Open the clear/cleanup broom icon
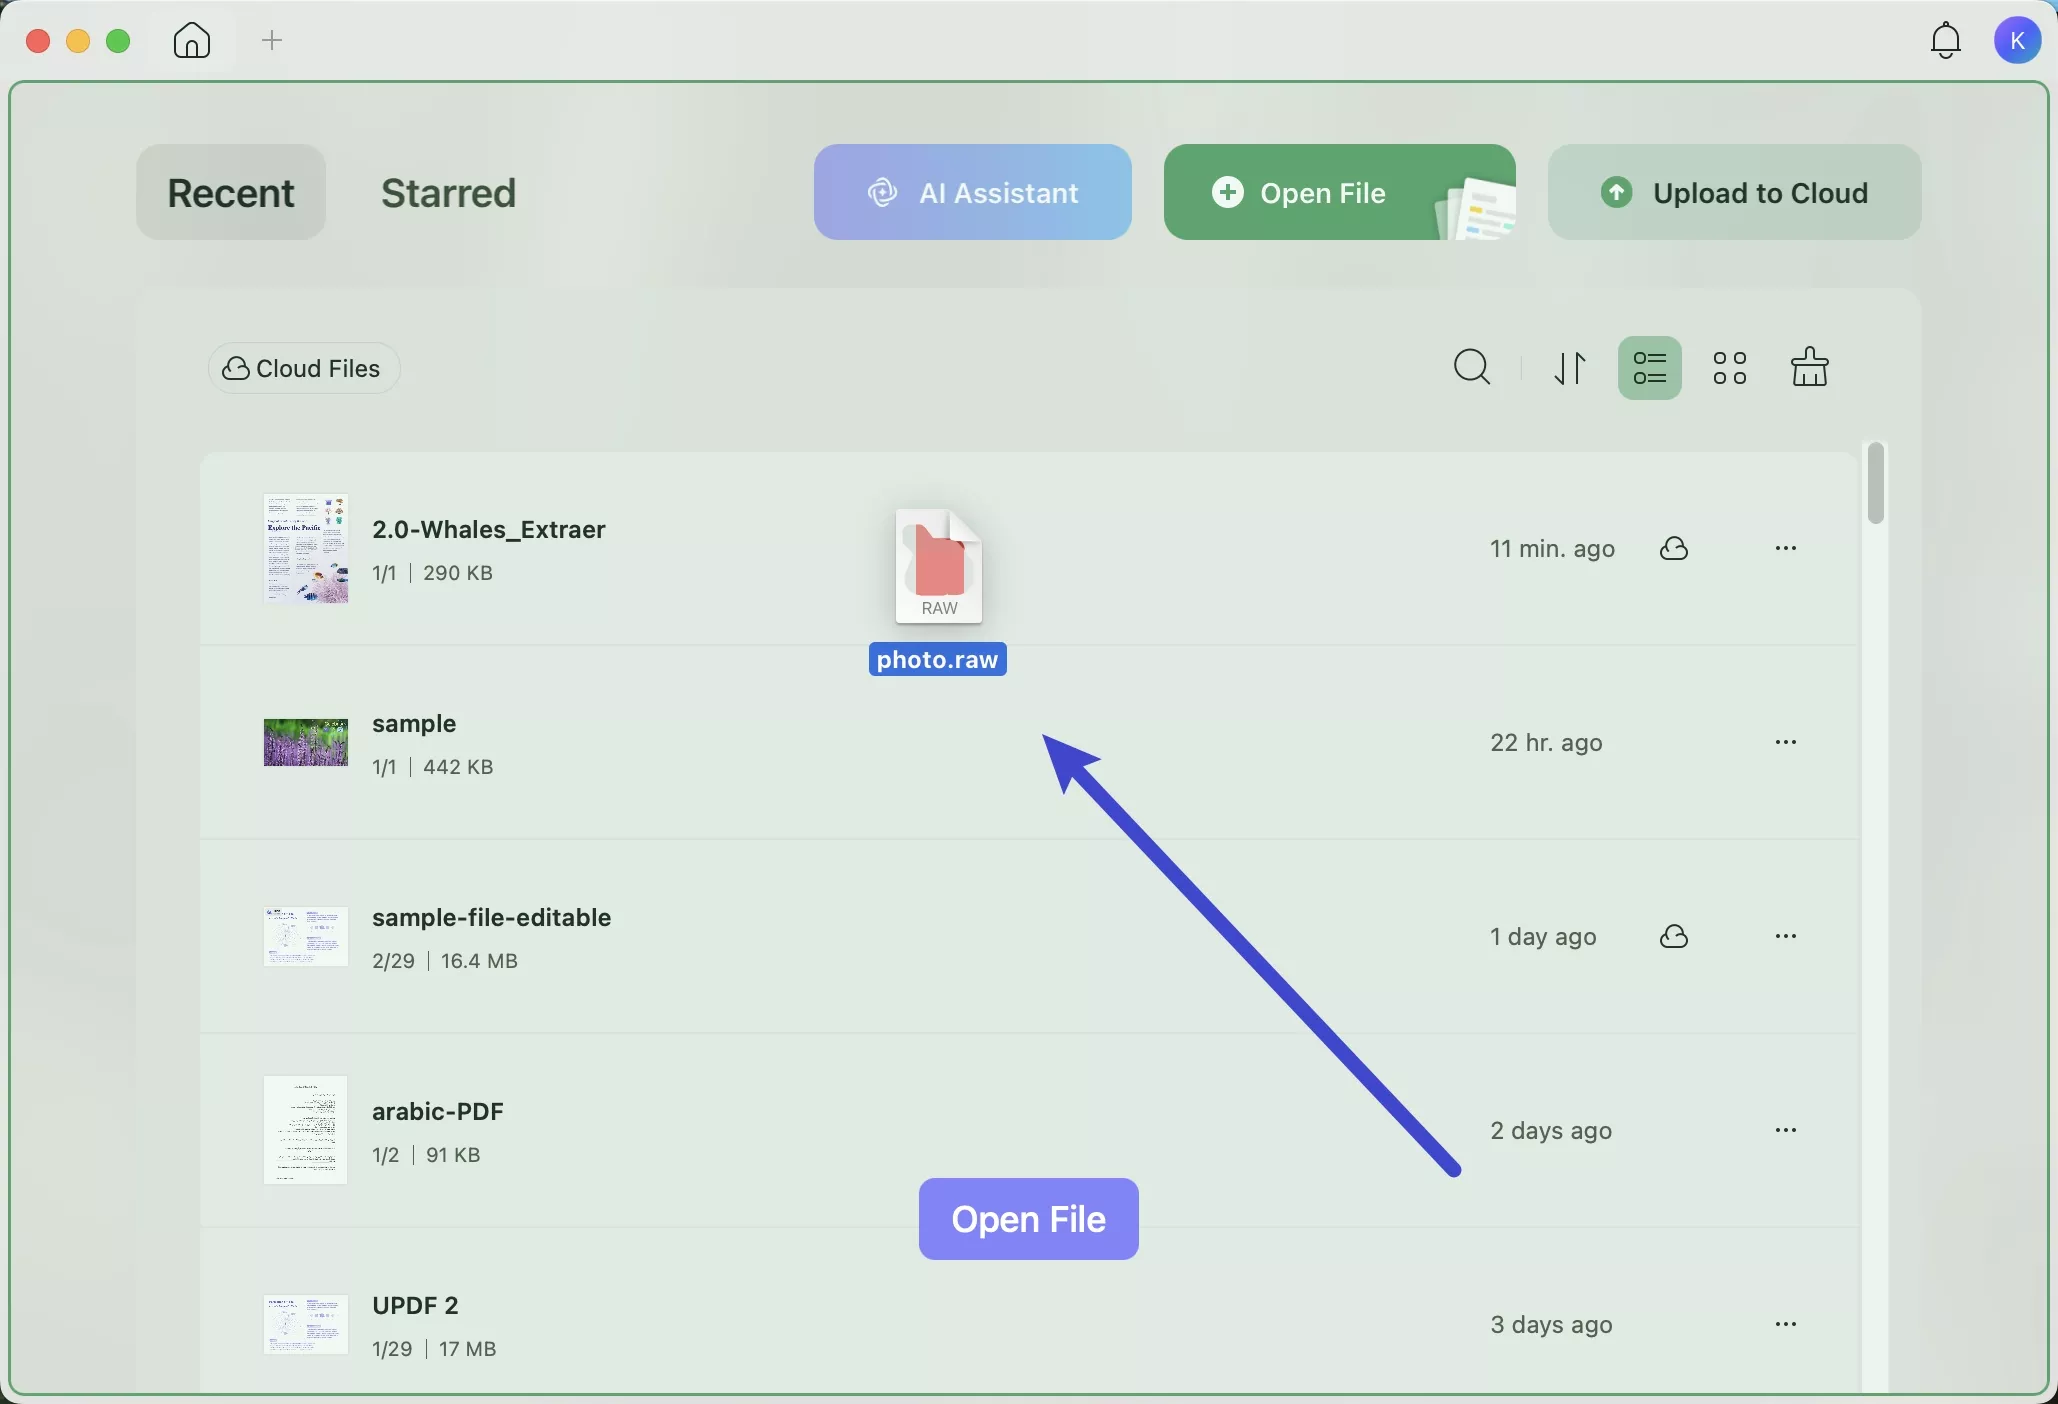Image resolution: width=2058 pixels, height=1404 pixels. click(x=1810, y=368)
